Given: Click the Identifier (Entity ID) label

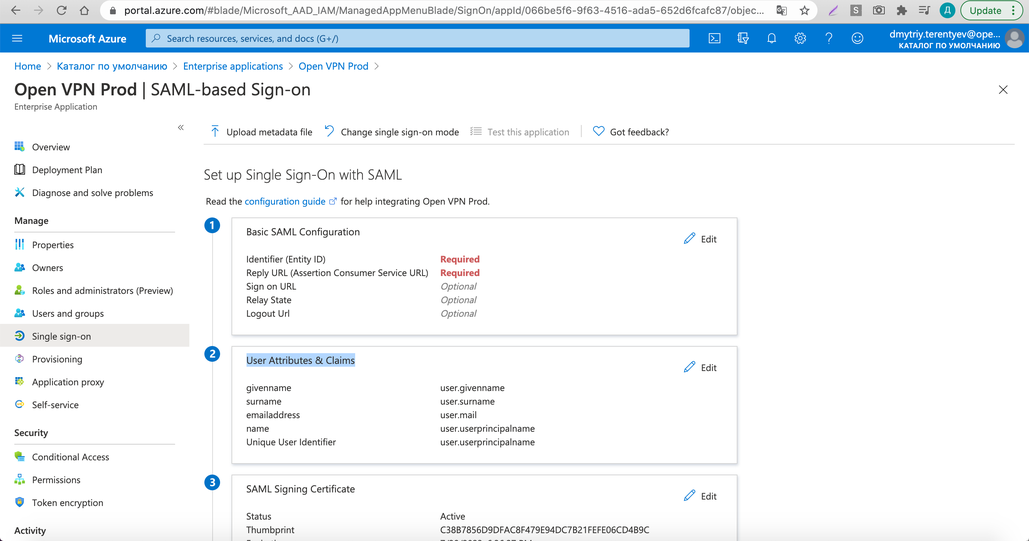Looking at the screenshot, I should 285,259.
